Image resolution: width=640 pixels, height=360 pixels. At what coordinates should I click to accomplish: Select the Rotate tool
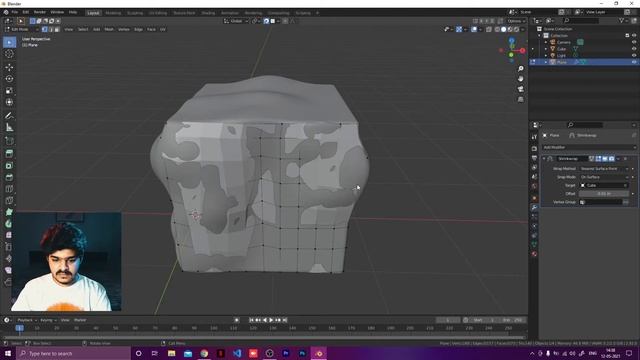click(x=9, y=79)
